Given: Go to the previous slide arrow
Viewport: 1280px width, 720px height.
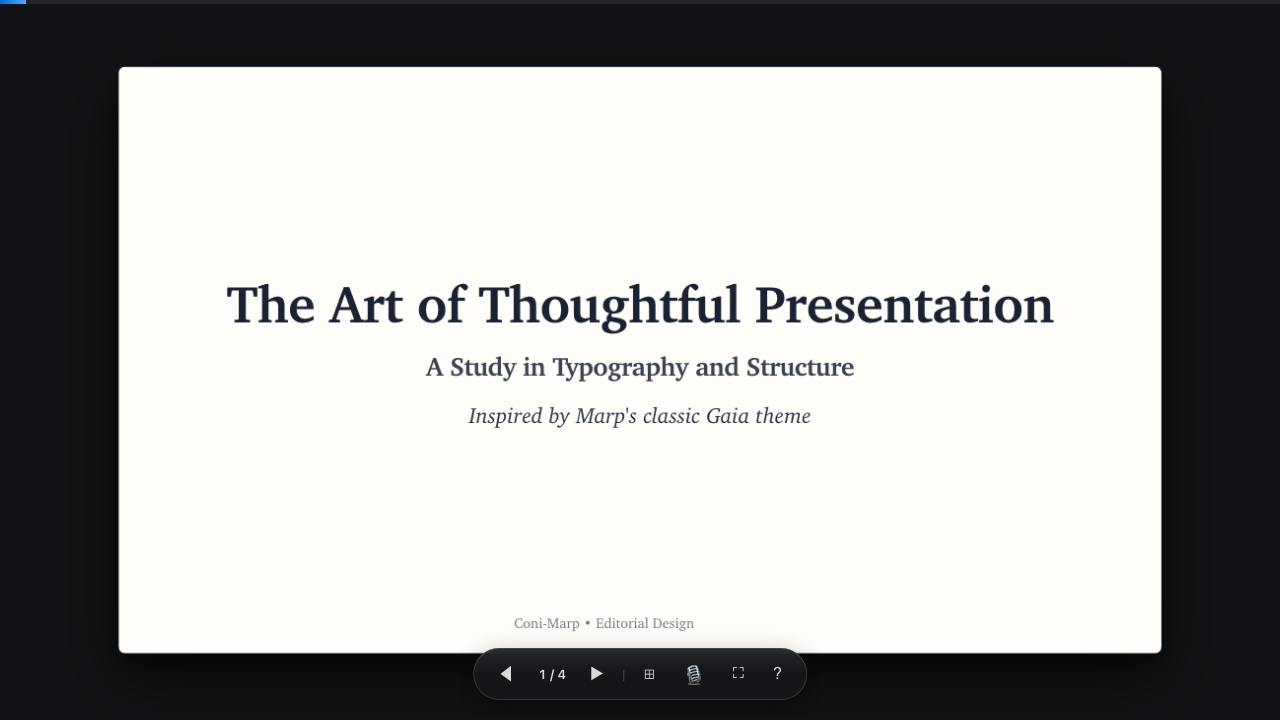Looking at the screenshot, I should point(506,674).
